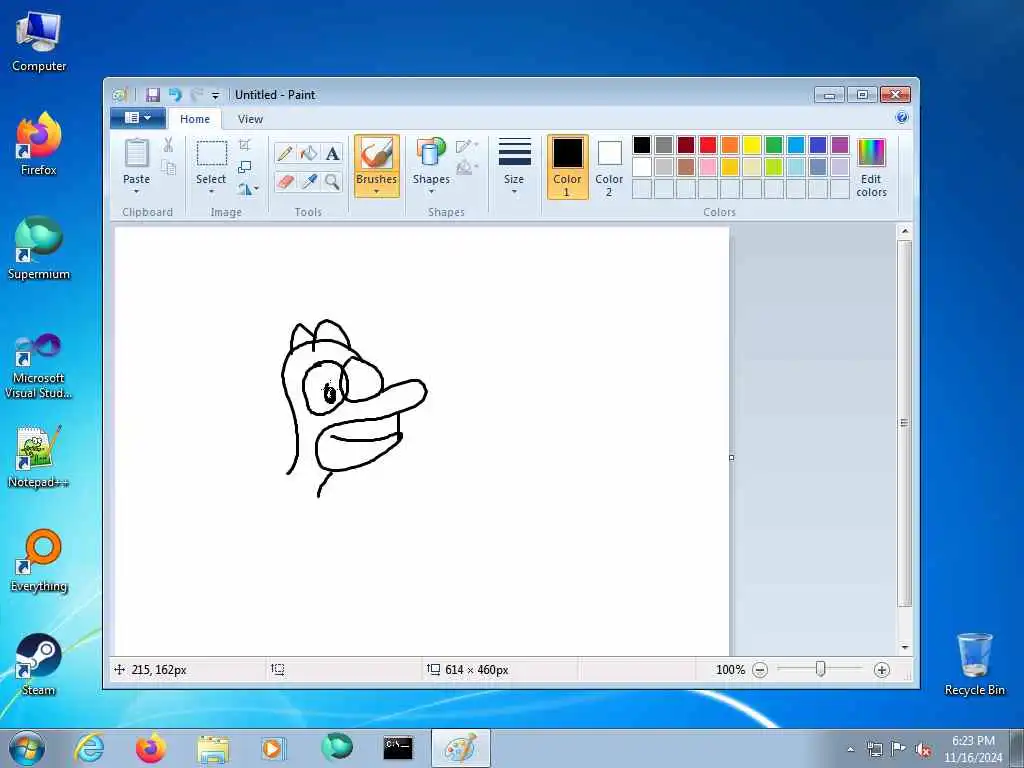Image resolution: width=1024 pixels, height=768 pixels.
Task: Select the Color picker eyedropper tool
Action: coord(308,182)
